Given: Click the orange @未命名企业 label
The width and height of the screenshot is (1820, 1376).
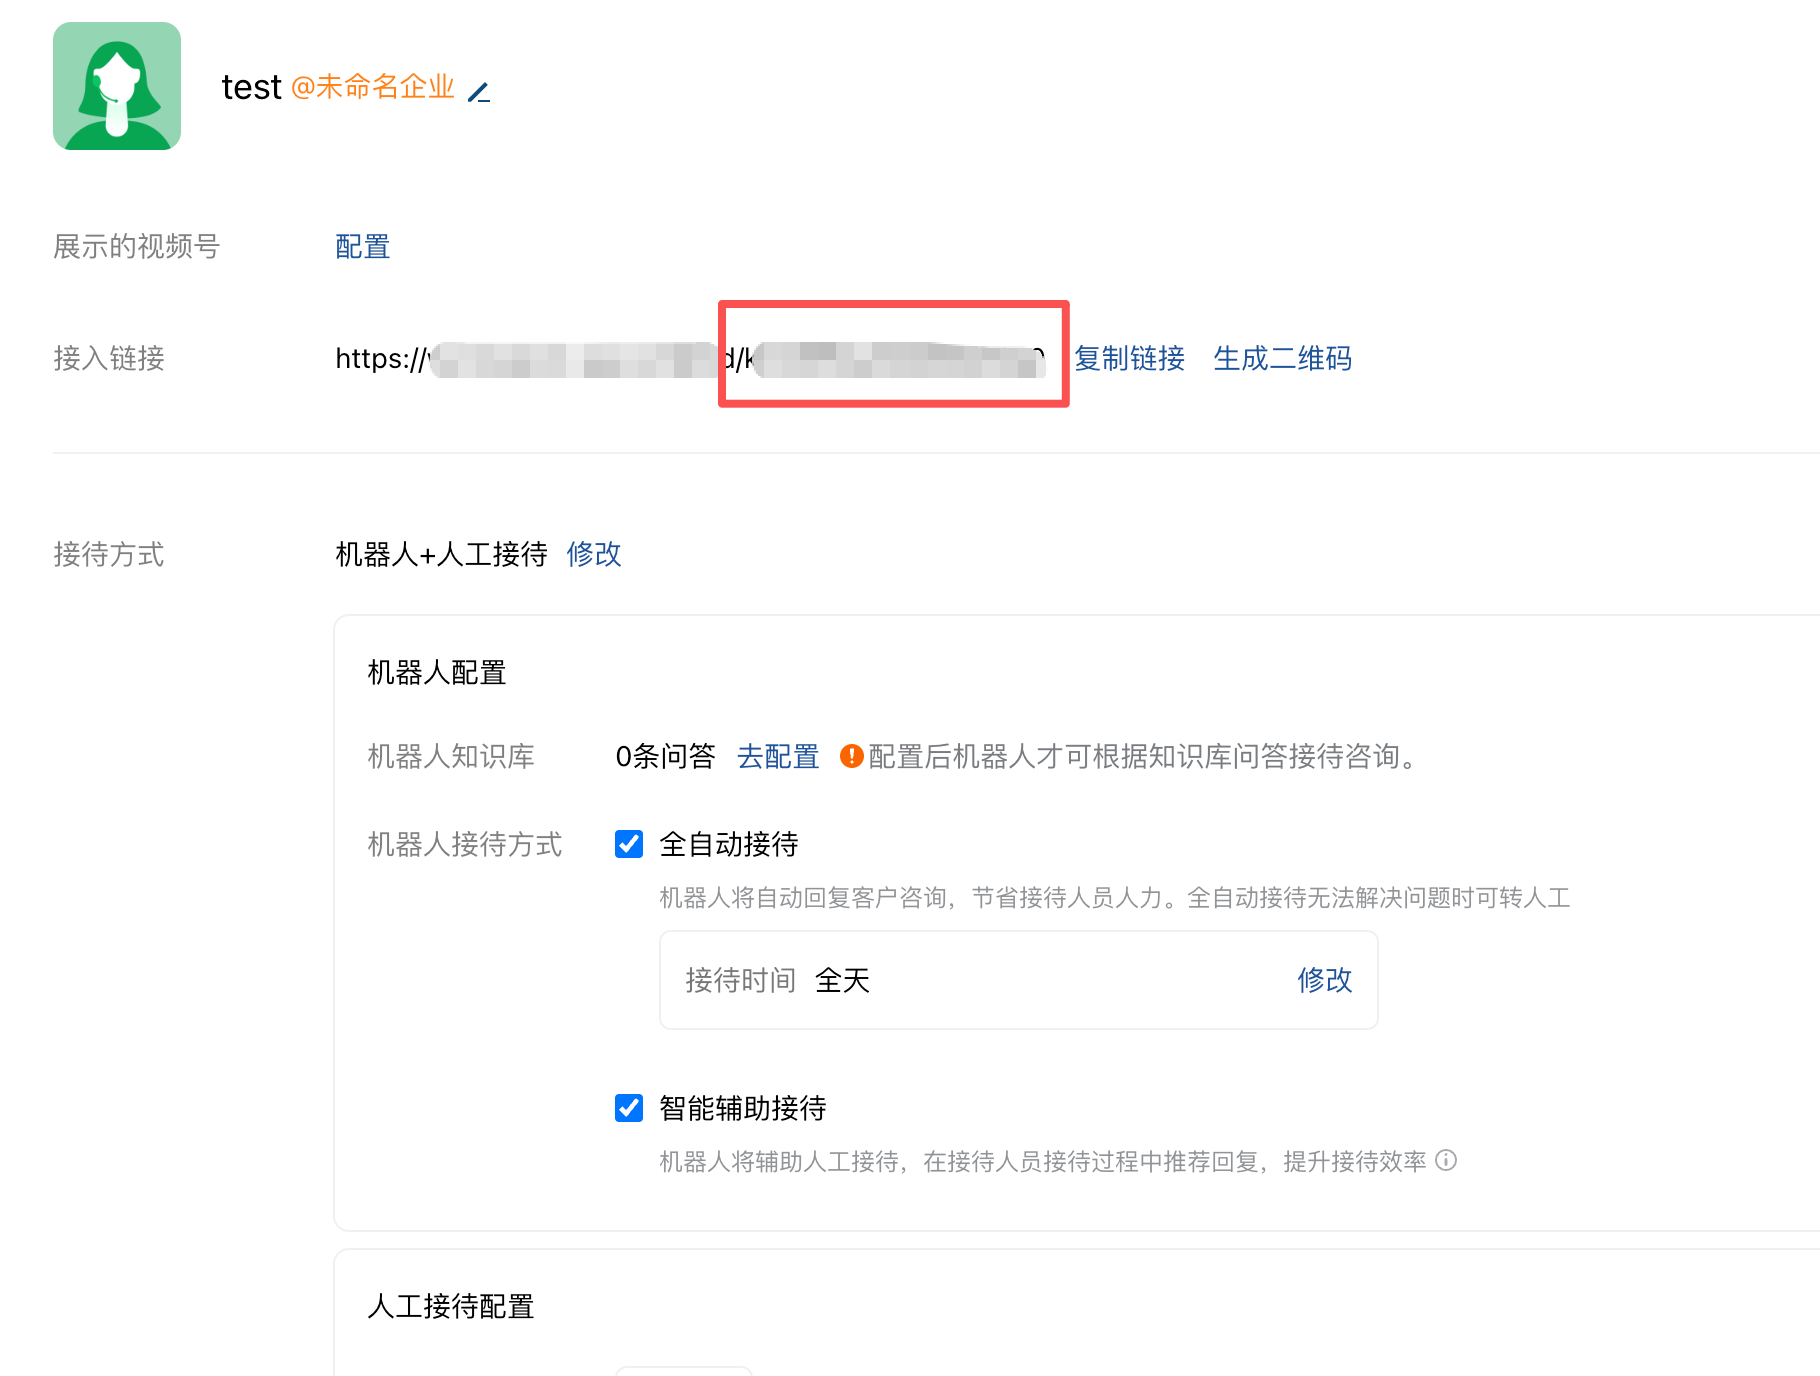Looking at the screenshot, I should pyautogui.click(x=373, y=88).
